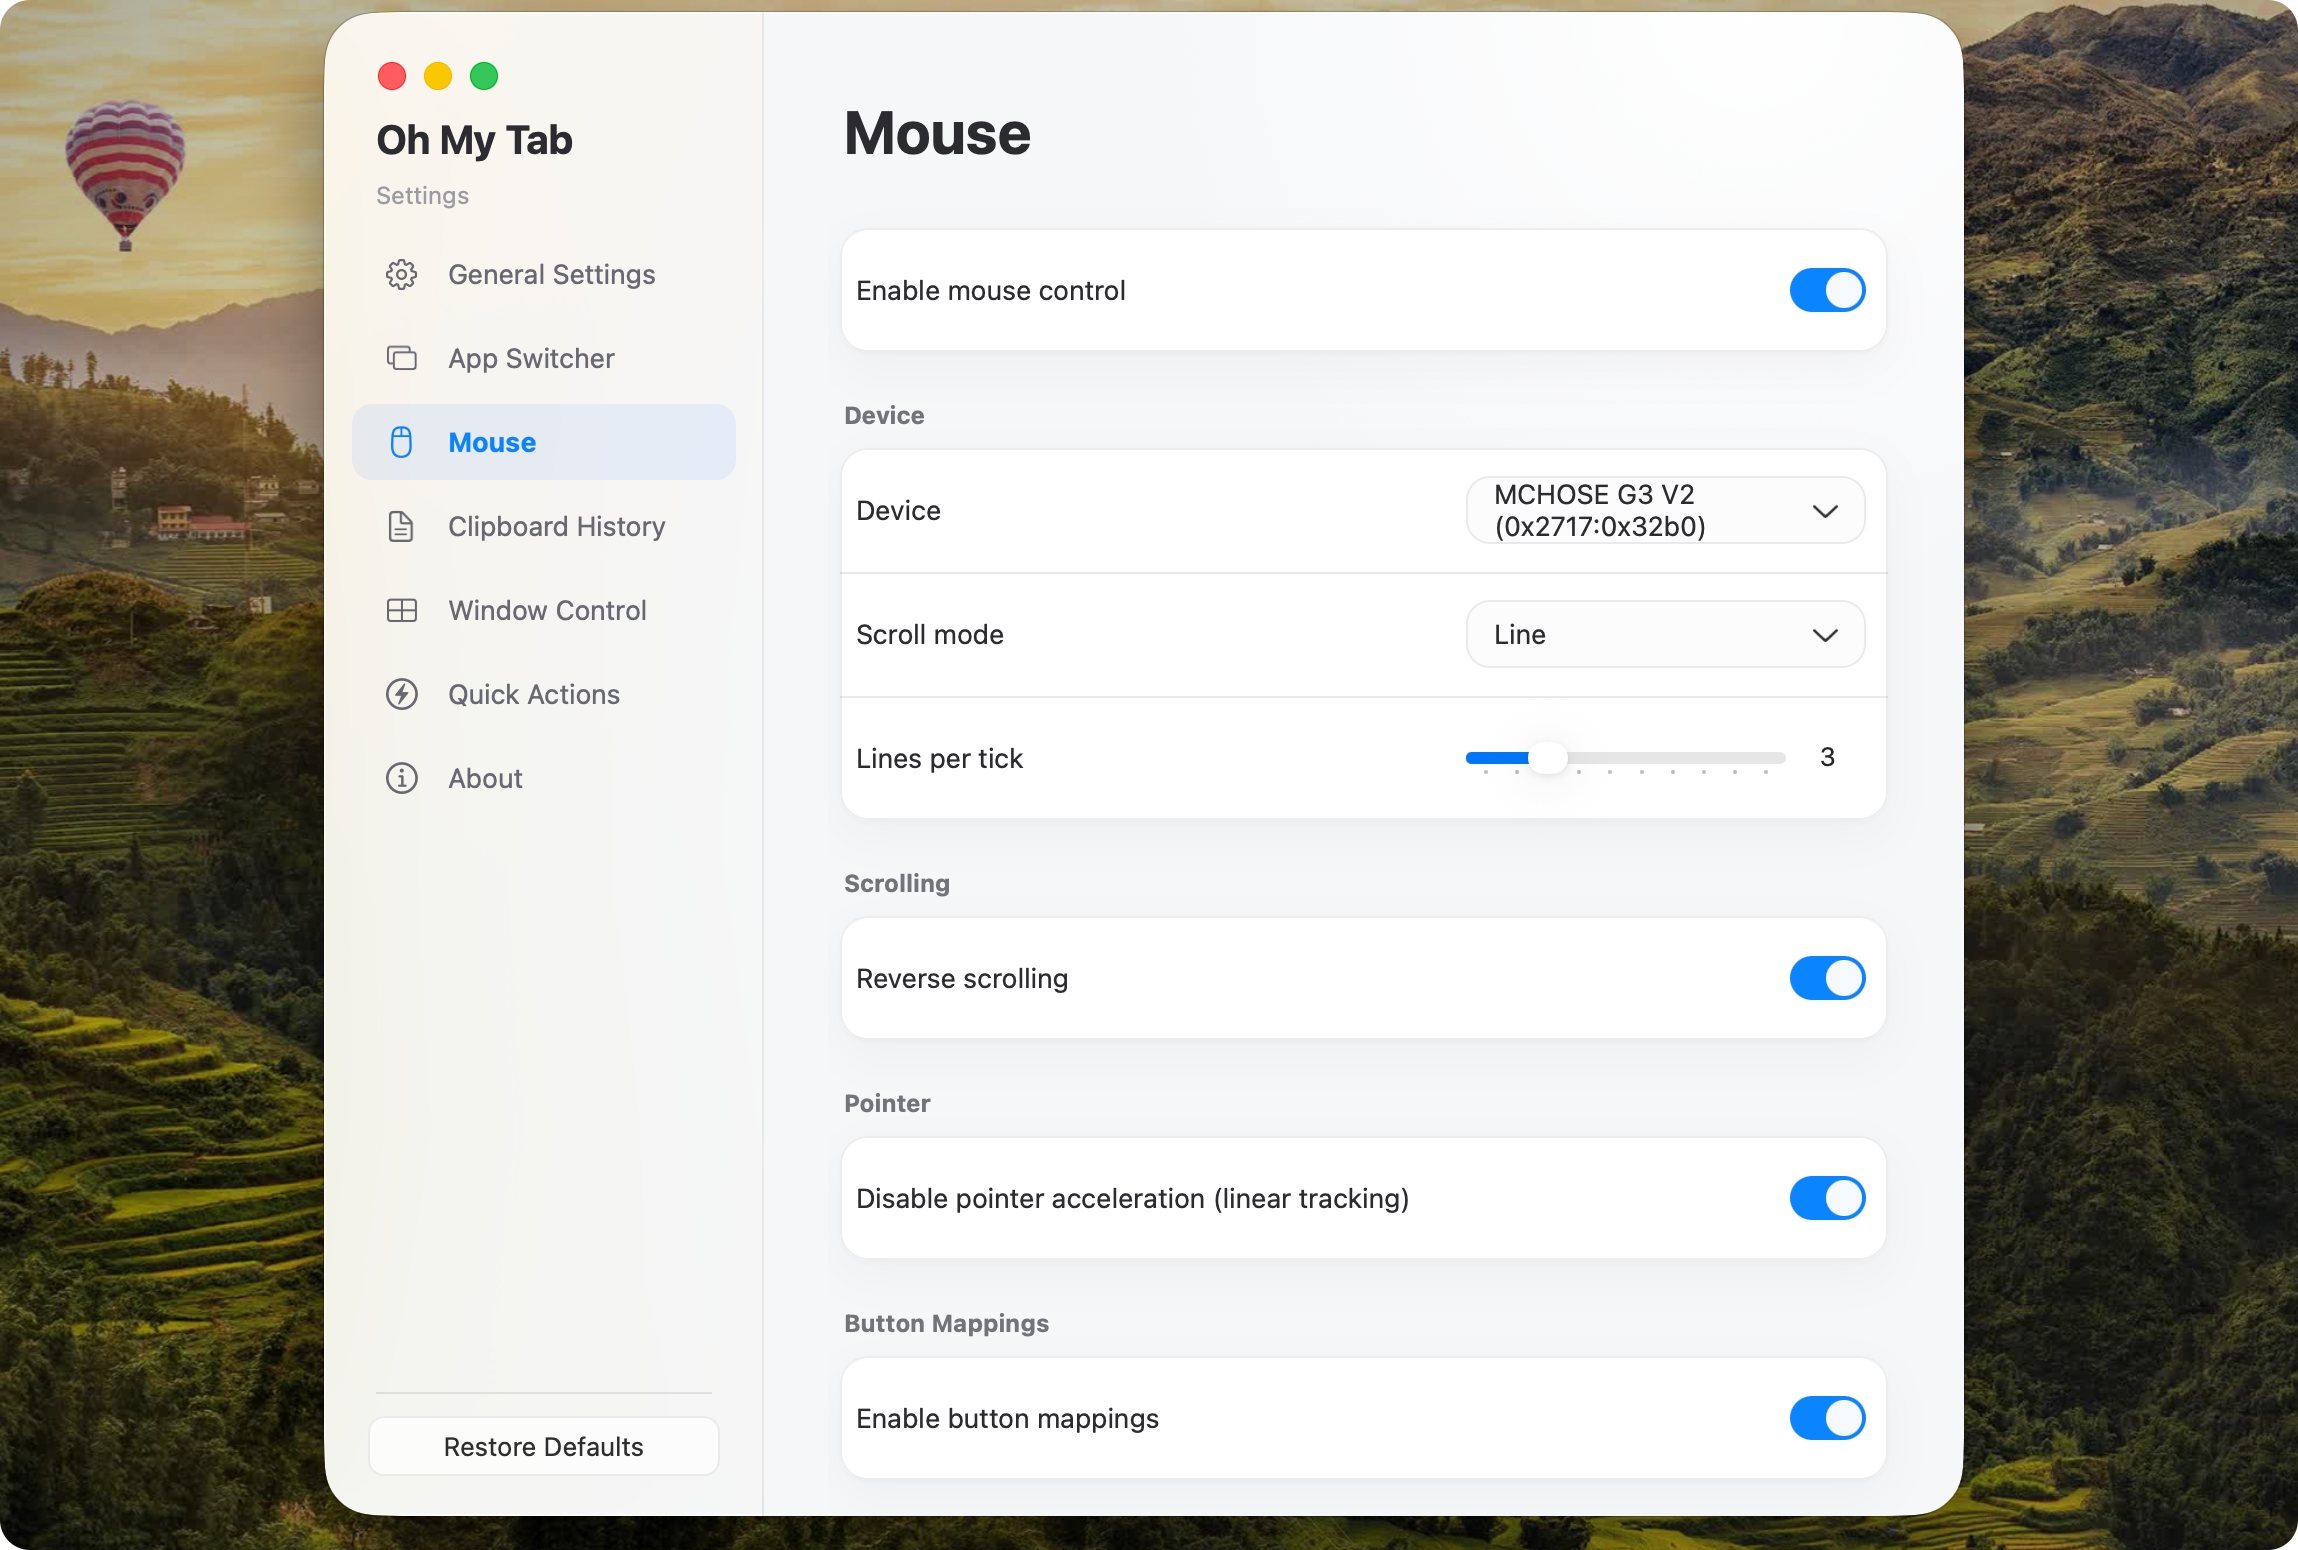Open the About section label

pos(485,778)
